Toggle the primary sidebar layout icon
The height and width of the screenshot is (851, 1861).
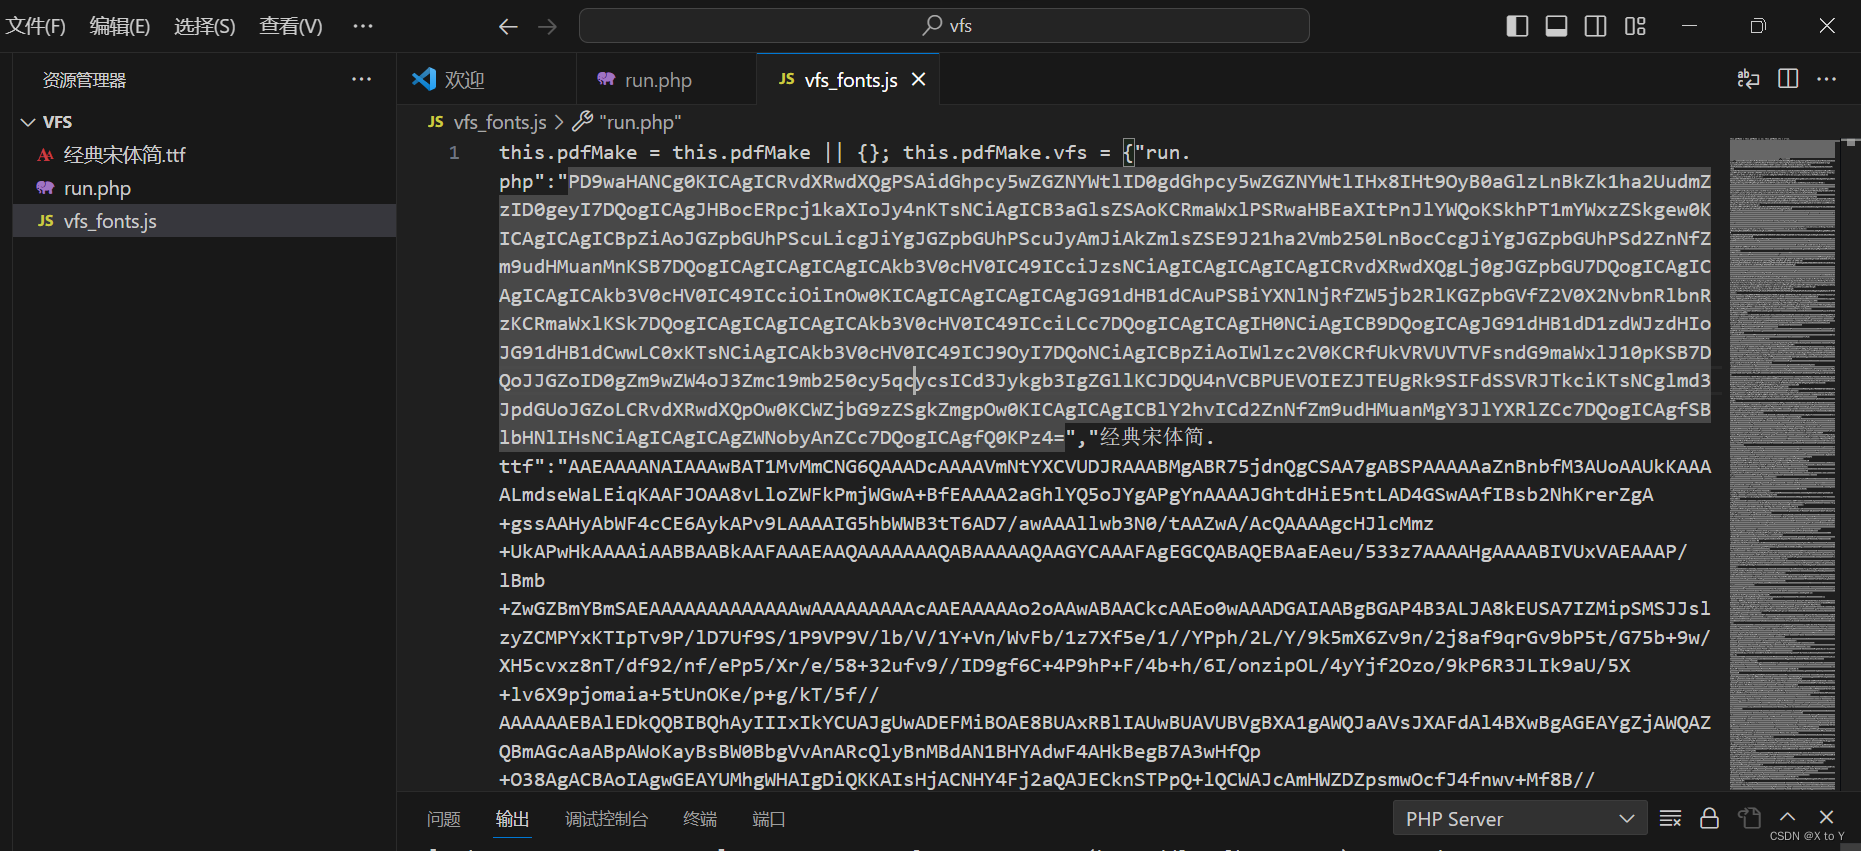(1517, 26)
